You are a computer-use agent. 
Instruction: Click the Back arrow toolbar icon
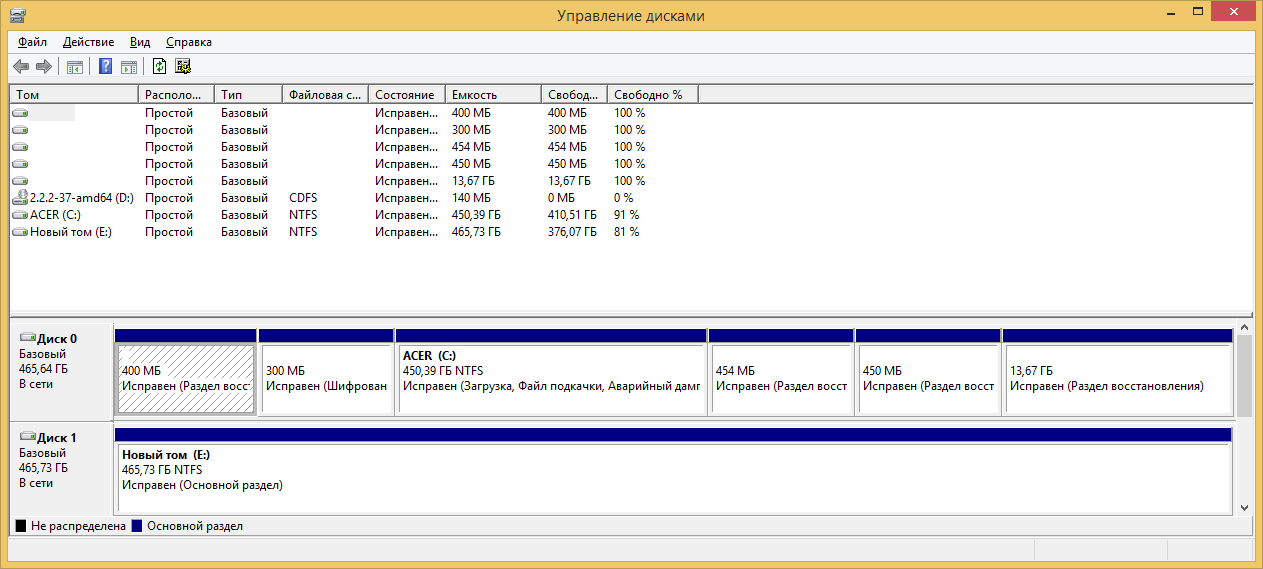click(21, 67)
